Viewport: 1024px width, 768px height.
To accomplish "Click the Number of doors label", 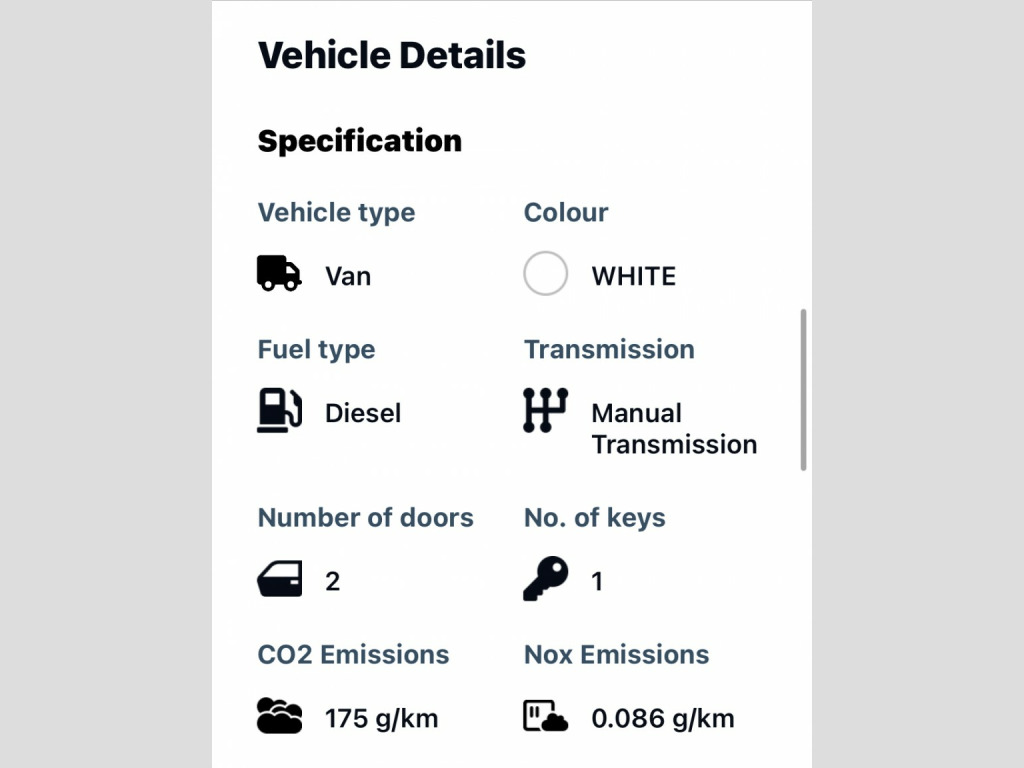I will coord(365,518).
